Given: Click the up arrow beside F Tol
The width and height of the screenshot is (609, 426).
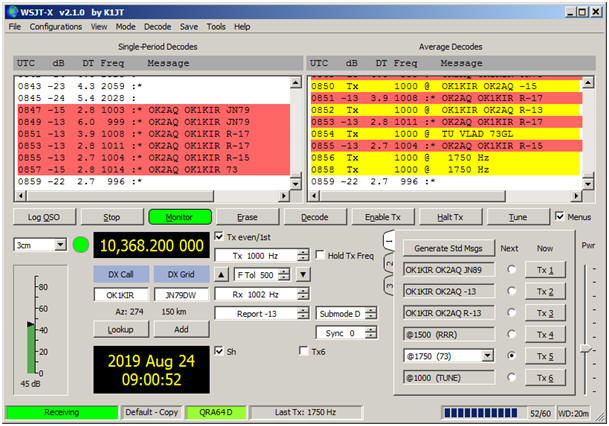Looking at the screenshot, I should tap(221, 275).
